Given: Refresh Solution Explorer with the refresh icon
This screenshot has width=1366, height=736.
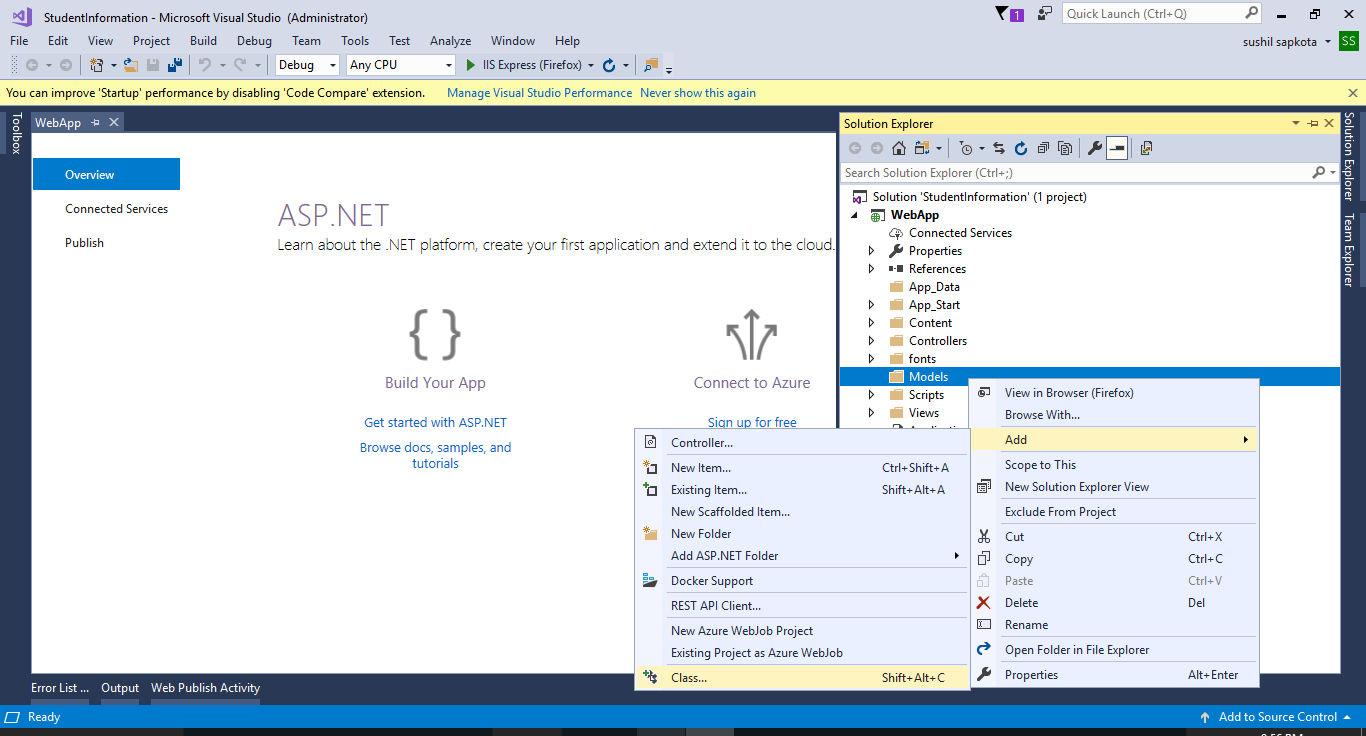Looking at the screenshot, I should (1021, 148).
